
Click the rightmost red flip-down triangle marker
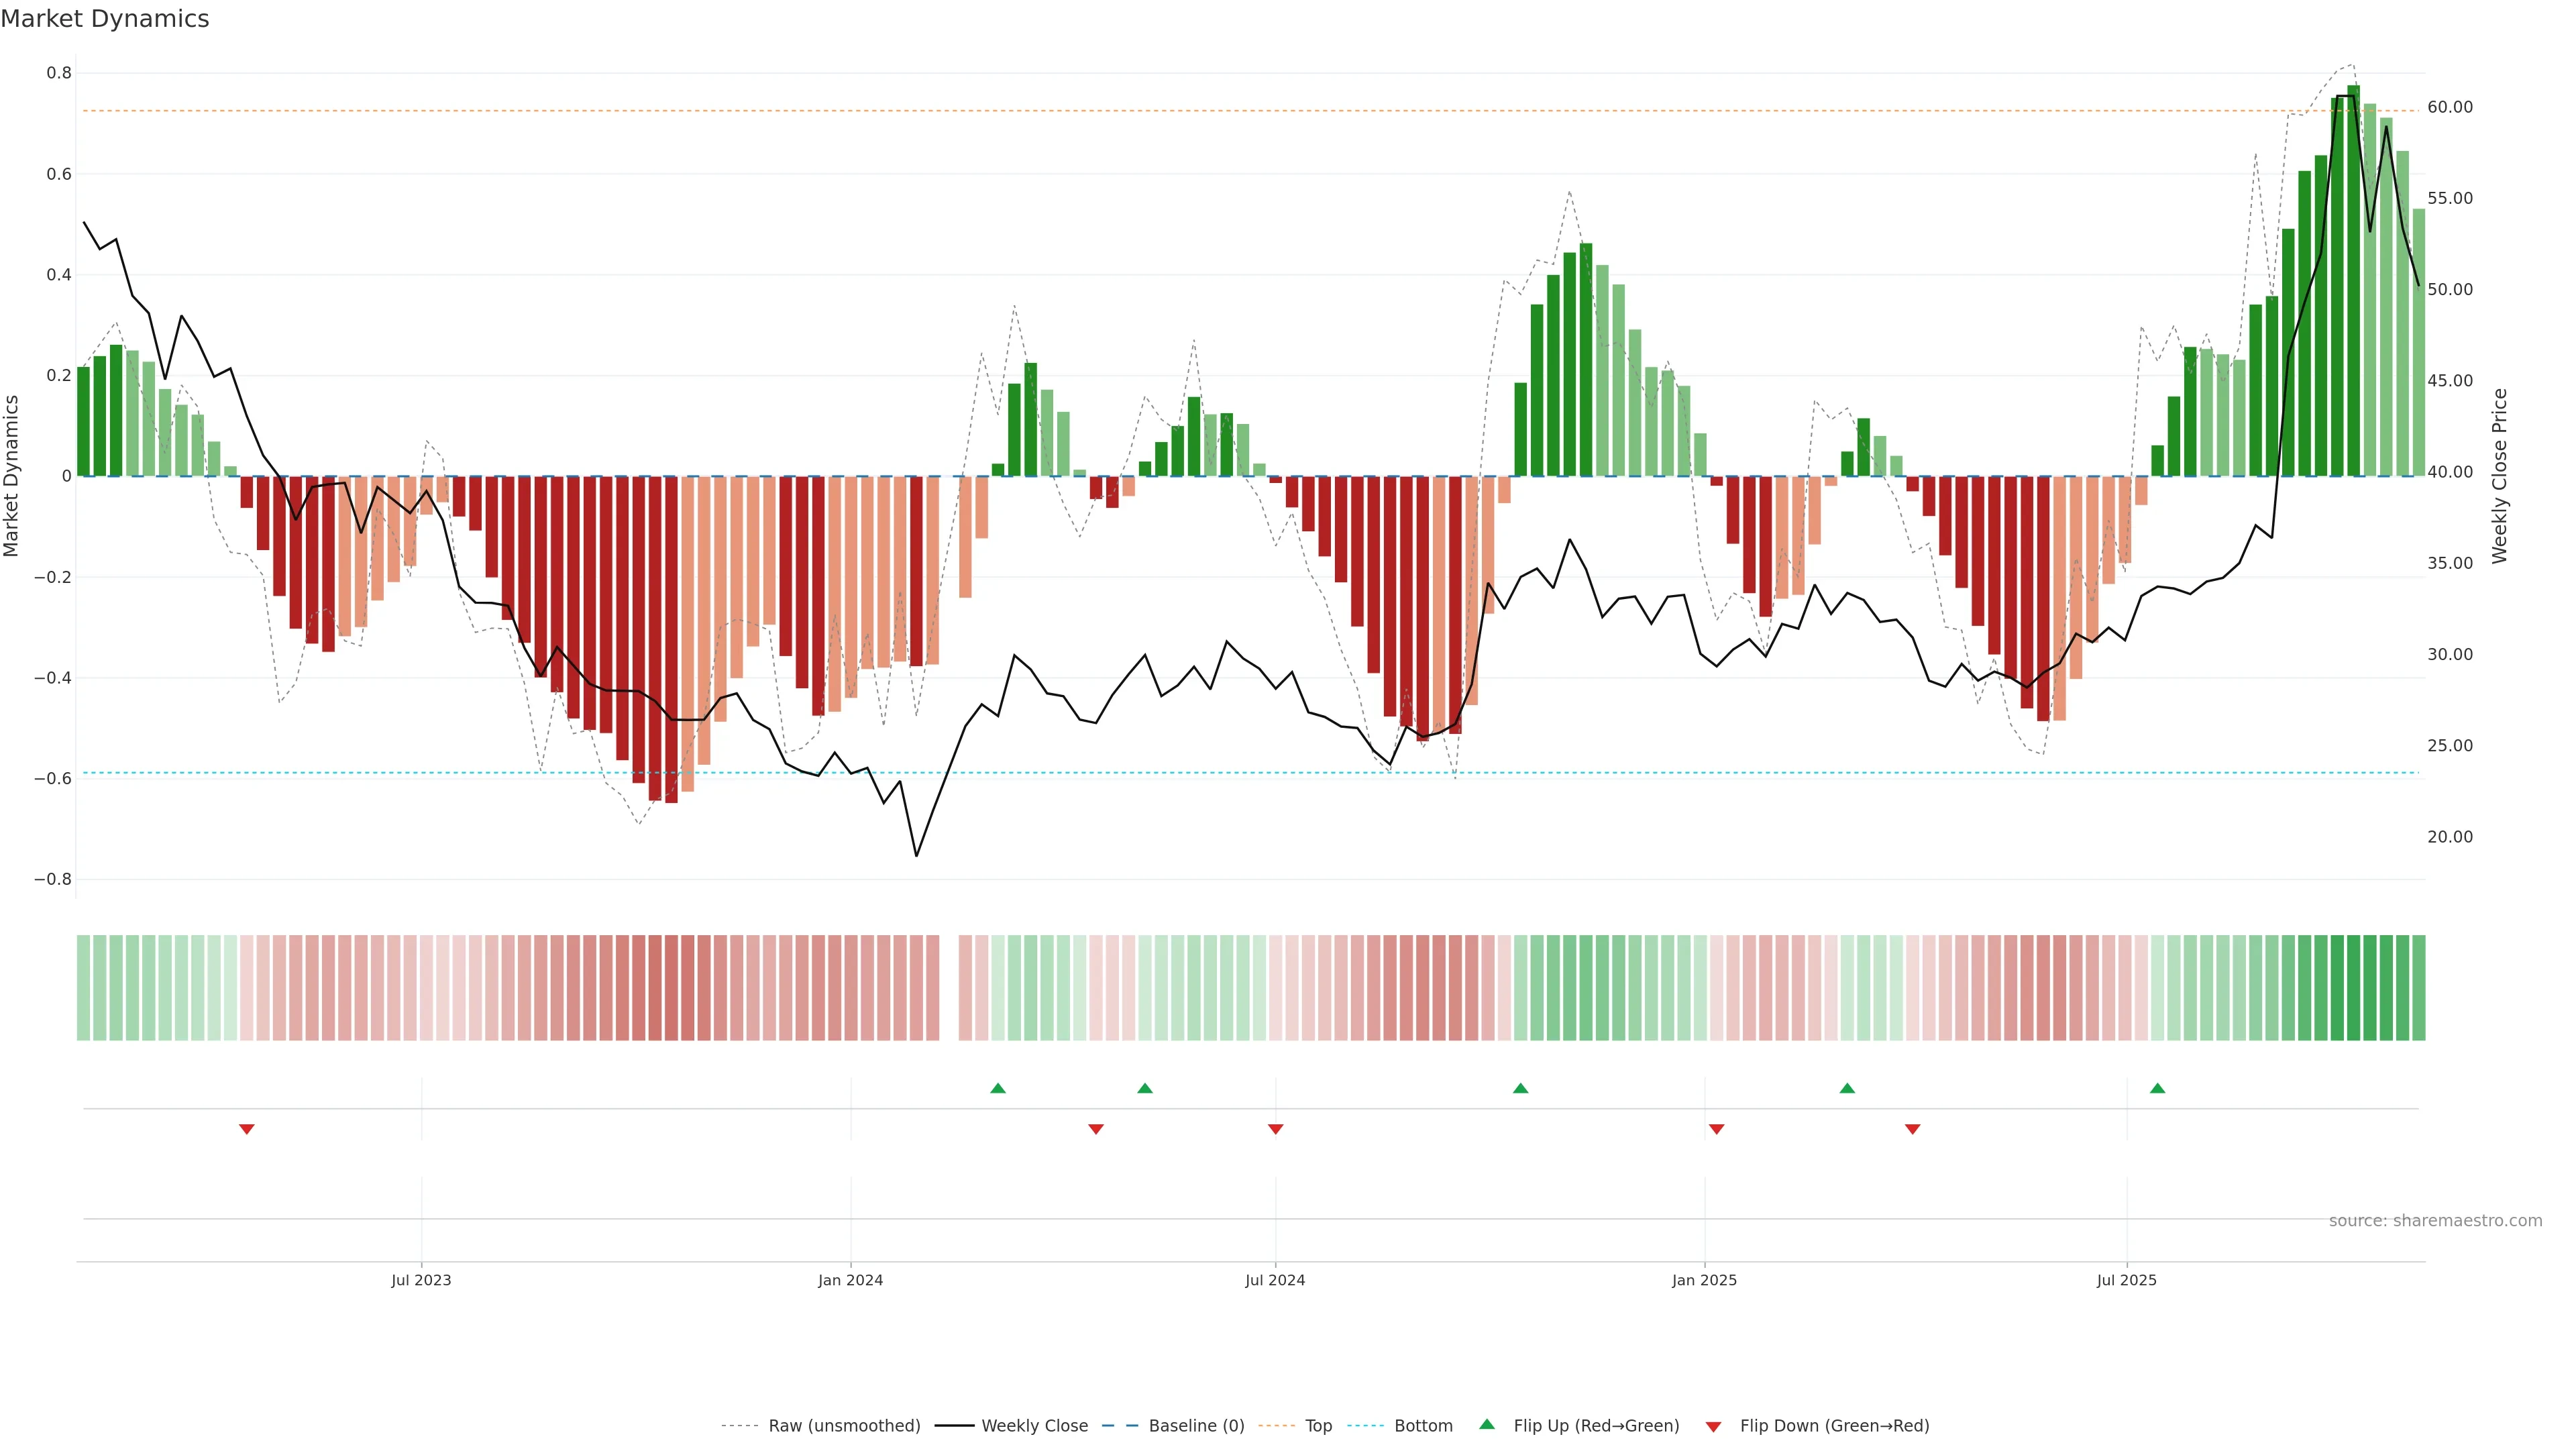tap(1912, 1129)
